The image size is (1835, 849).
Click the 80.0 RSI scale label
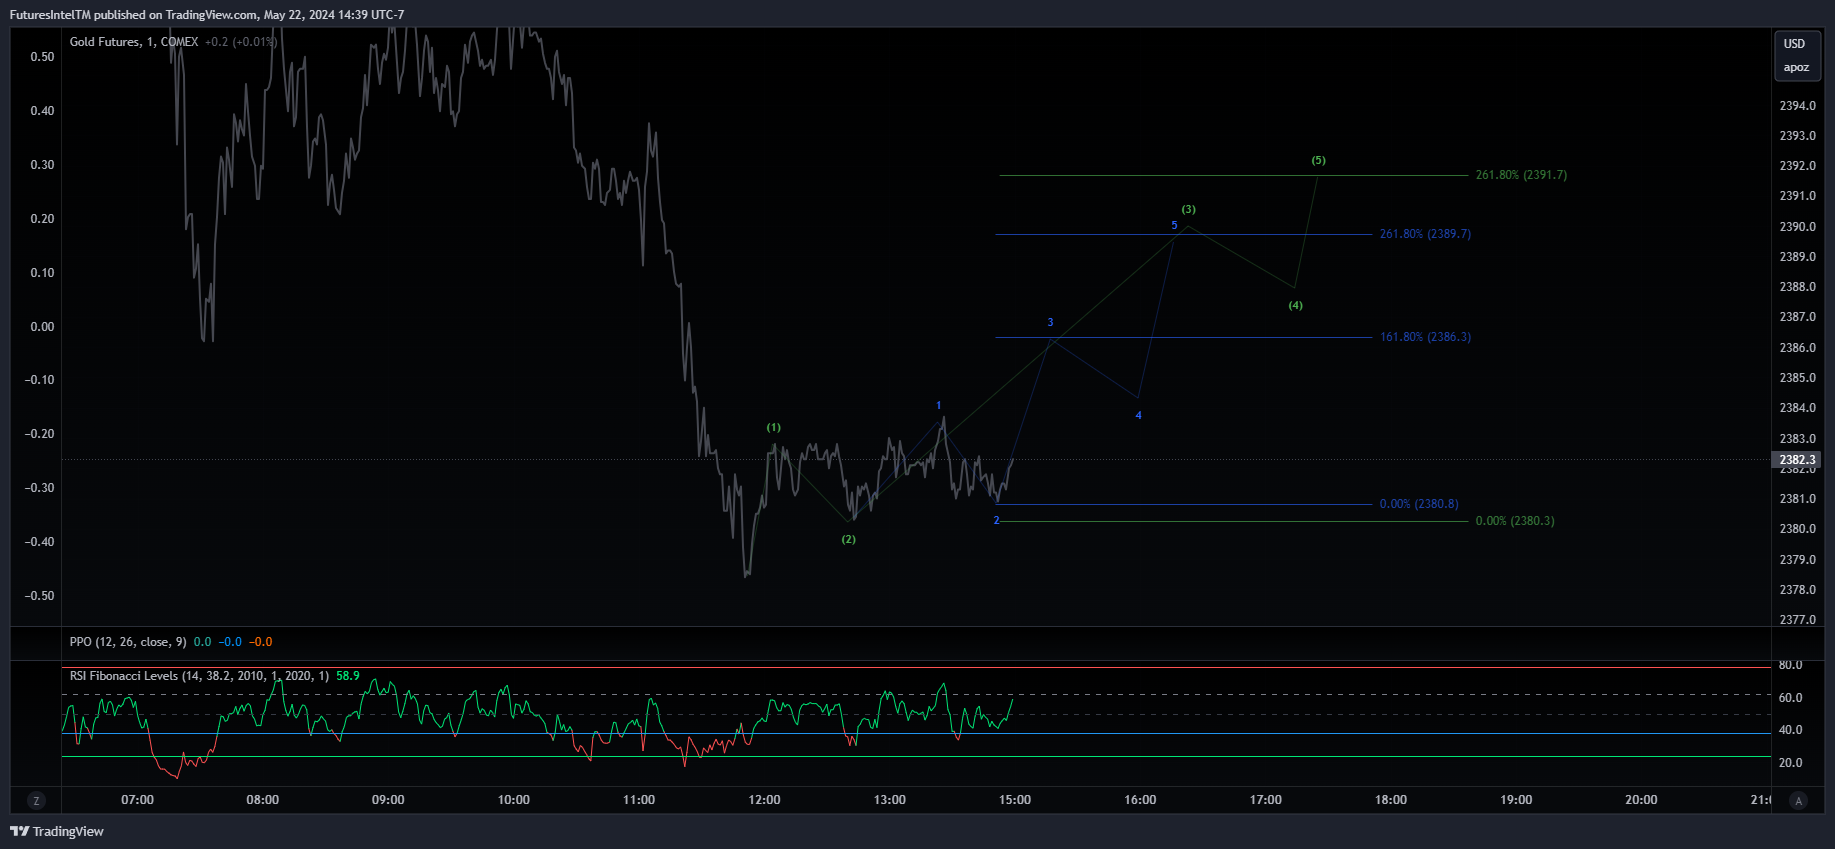[1791, 665]
